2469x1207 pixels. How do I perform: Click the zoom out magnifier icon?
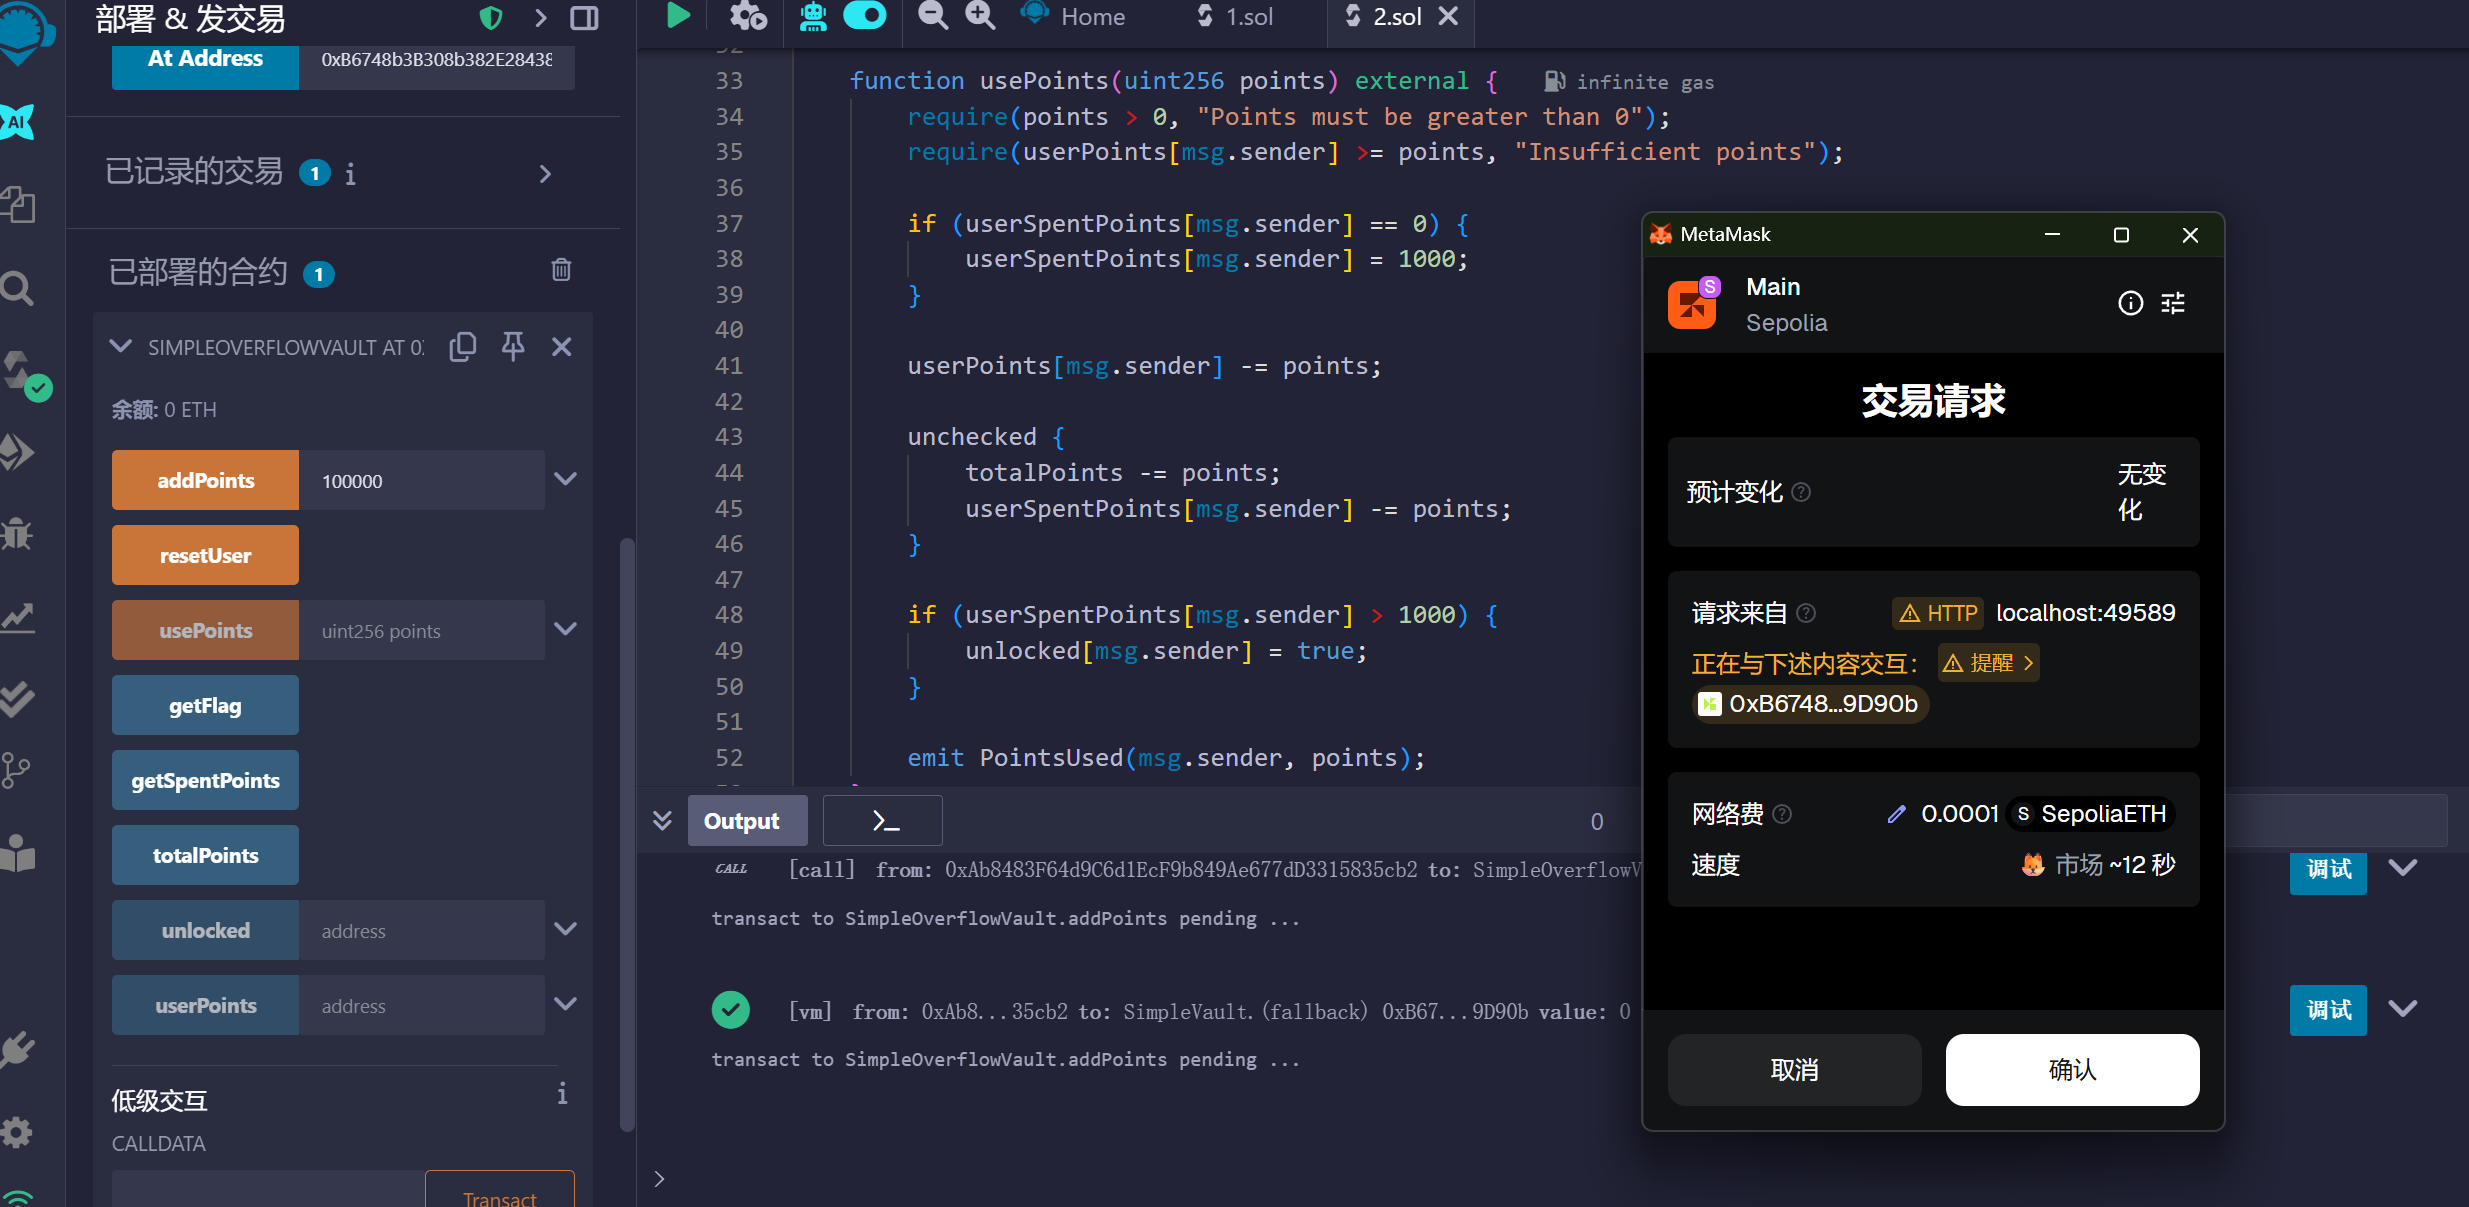(x=932, y=15)
